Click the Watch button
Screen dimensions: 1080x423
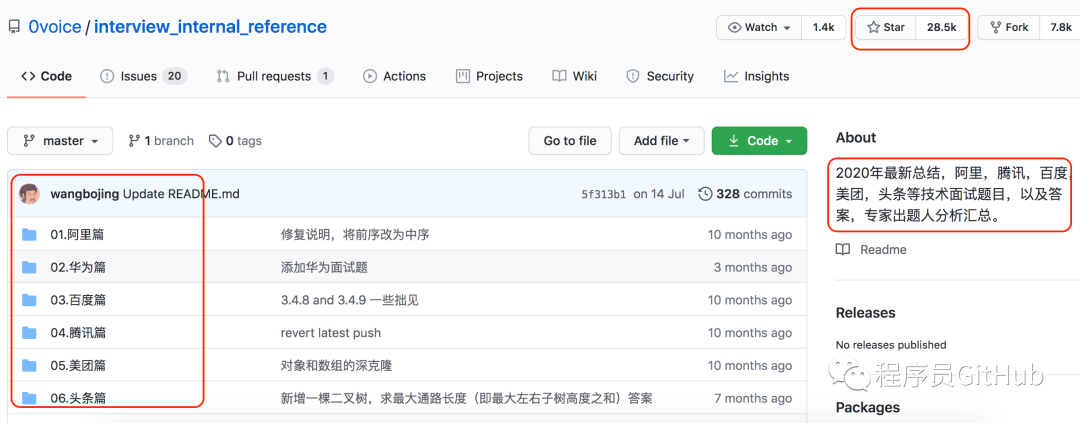click(x=759, y=28)
